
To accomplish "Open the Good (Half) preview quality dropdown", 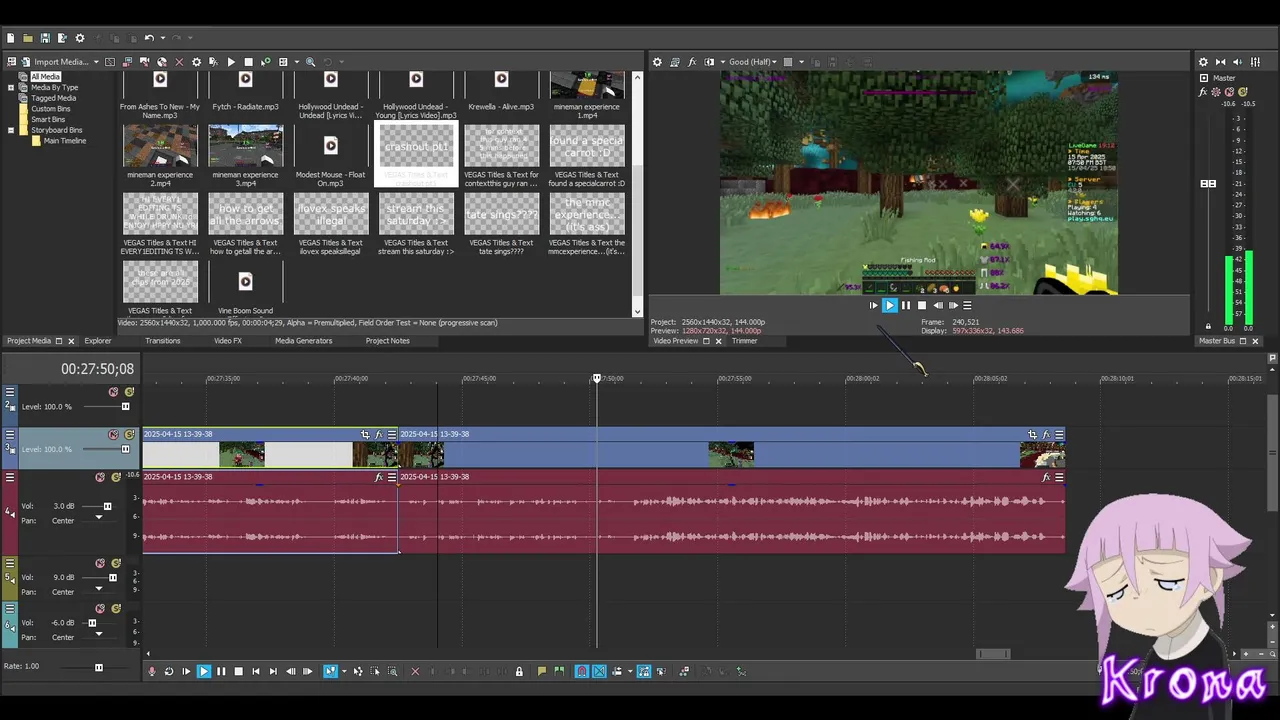I will [753, 62].
